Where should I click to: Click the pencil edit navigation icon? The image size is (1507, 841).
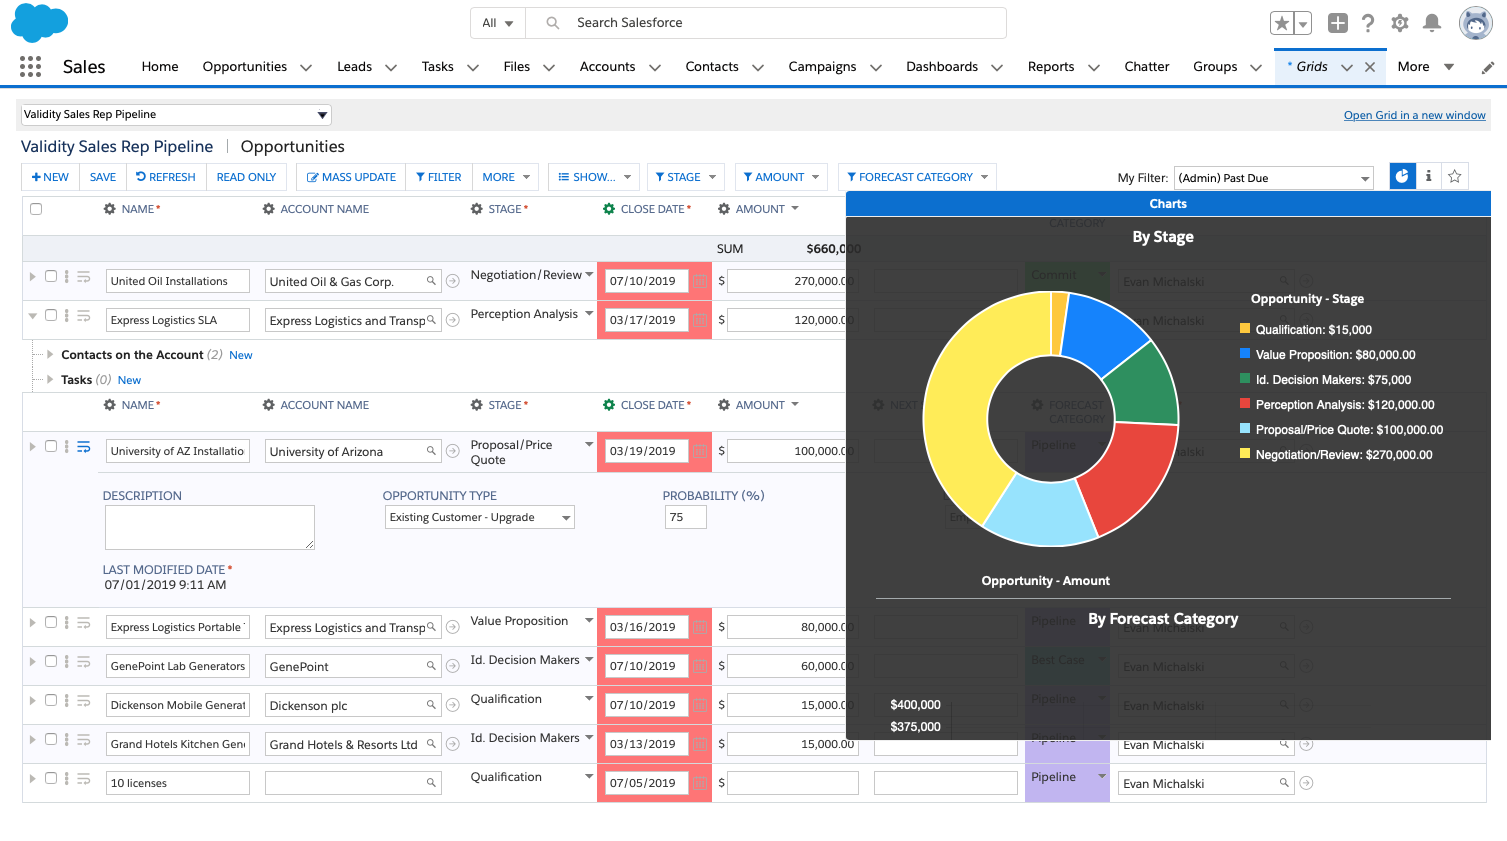pyautogui.click(x=1488, y=67)
